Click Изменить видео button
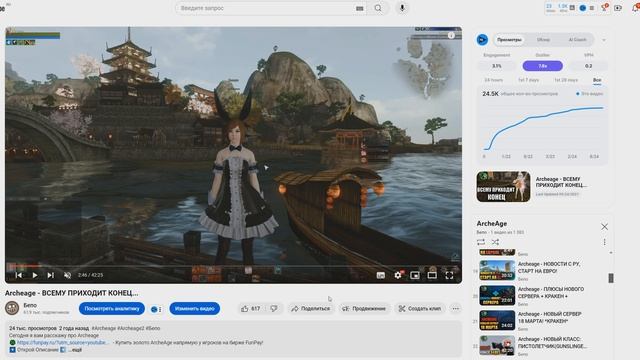This screenshot has height=360, width=640. pos(195,309)
